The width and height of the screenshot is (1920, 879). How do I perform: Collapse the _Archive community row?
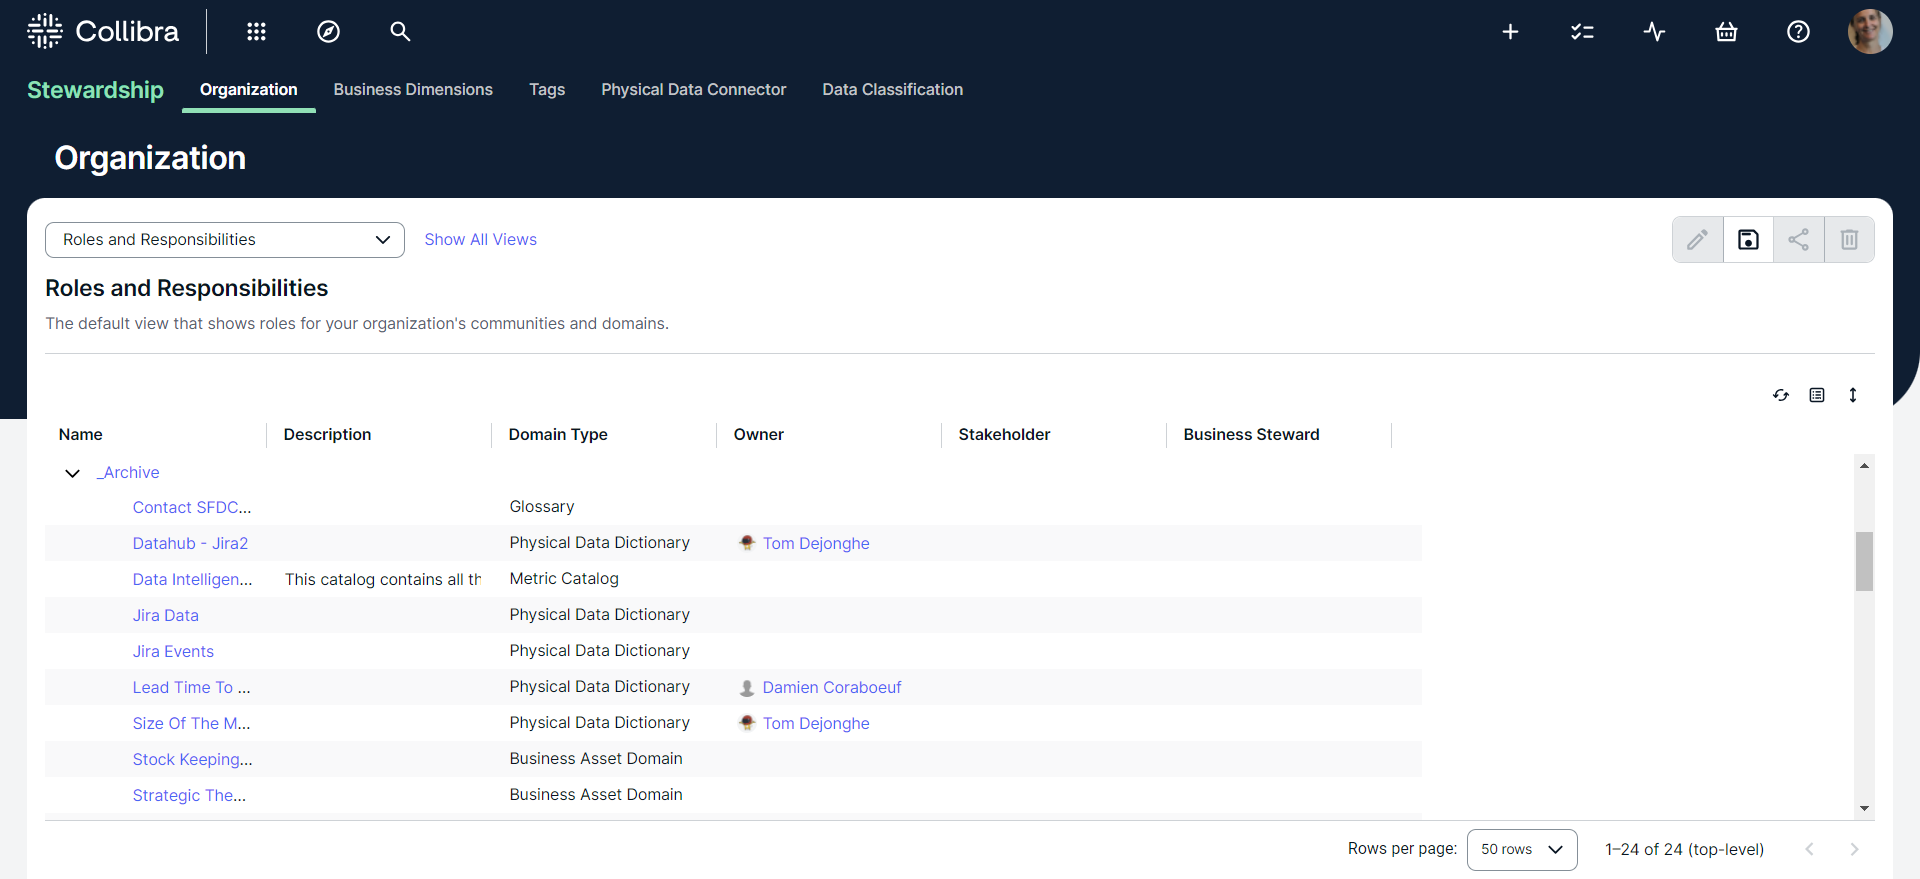pyautogui.click(x=72, y=473)
